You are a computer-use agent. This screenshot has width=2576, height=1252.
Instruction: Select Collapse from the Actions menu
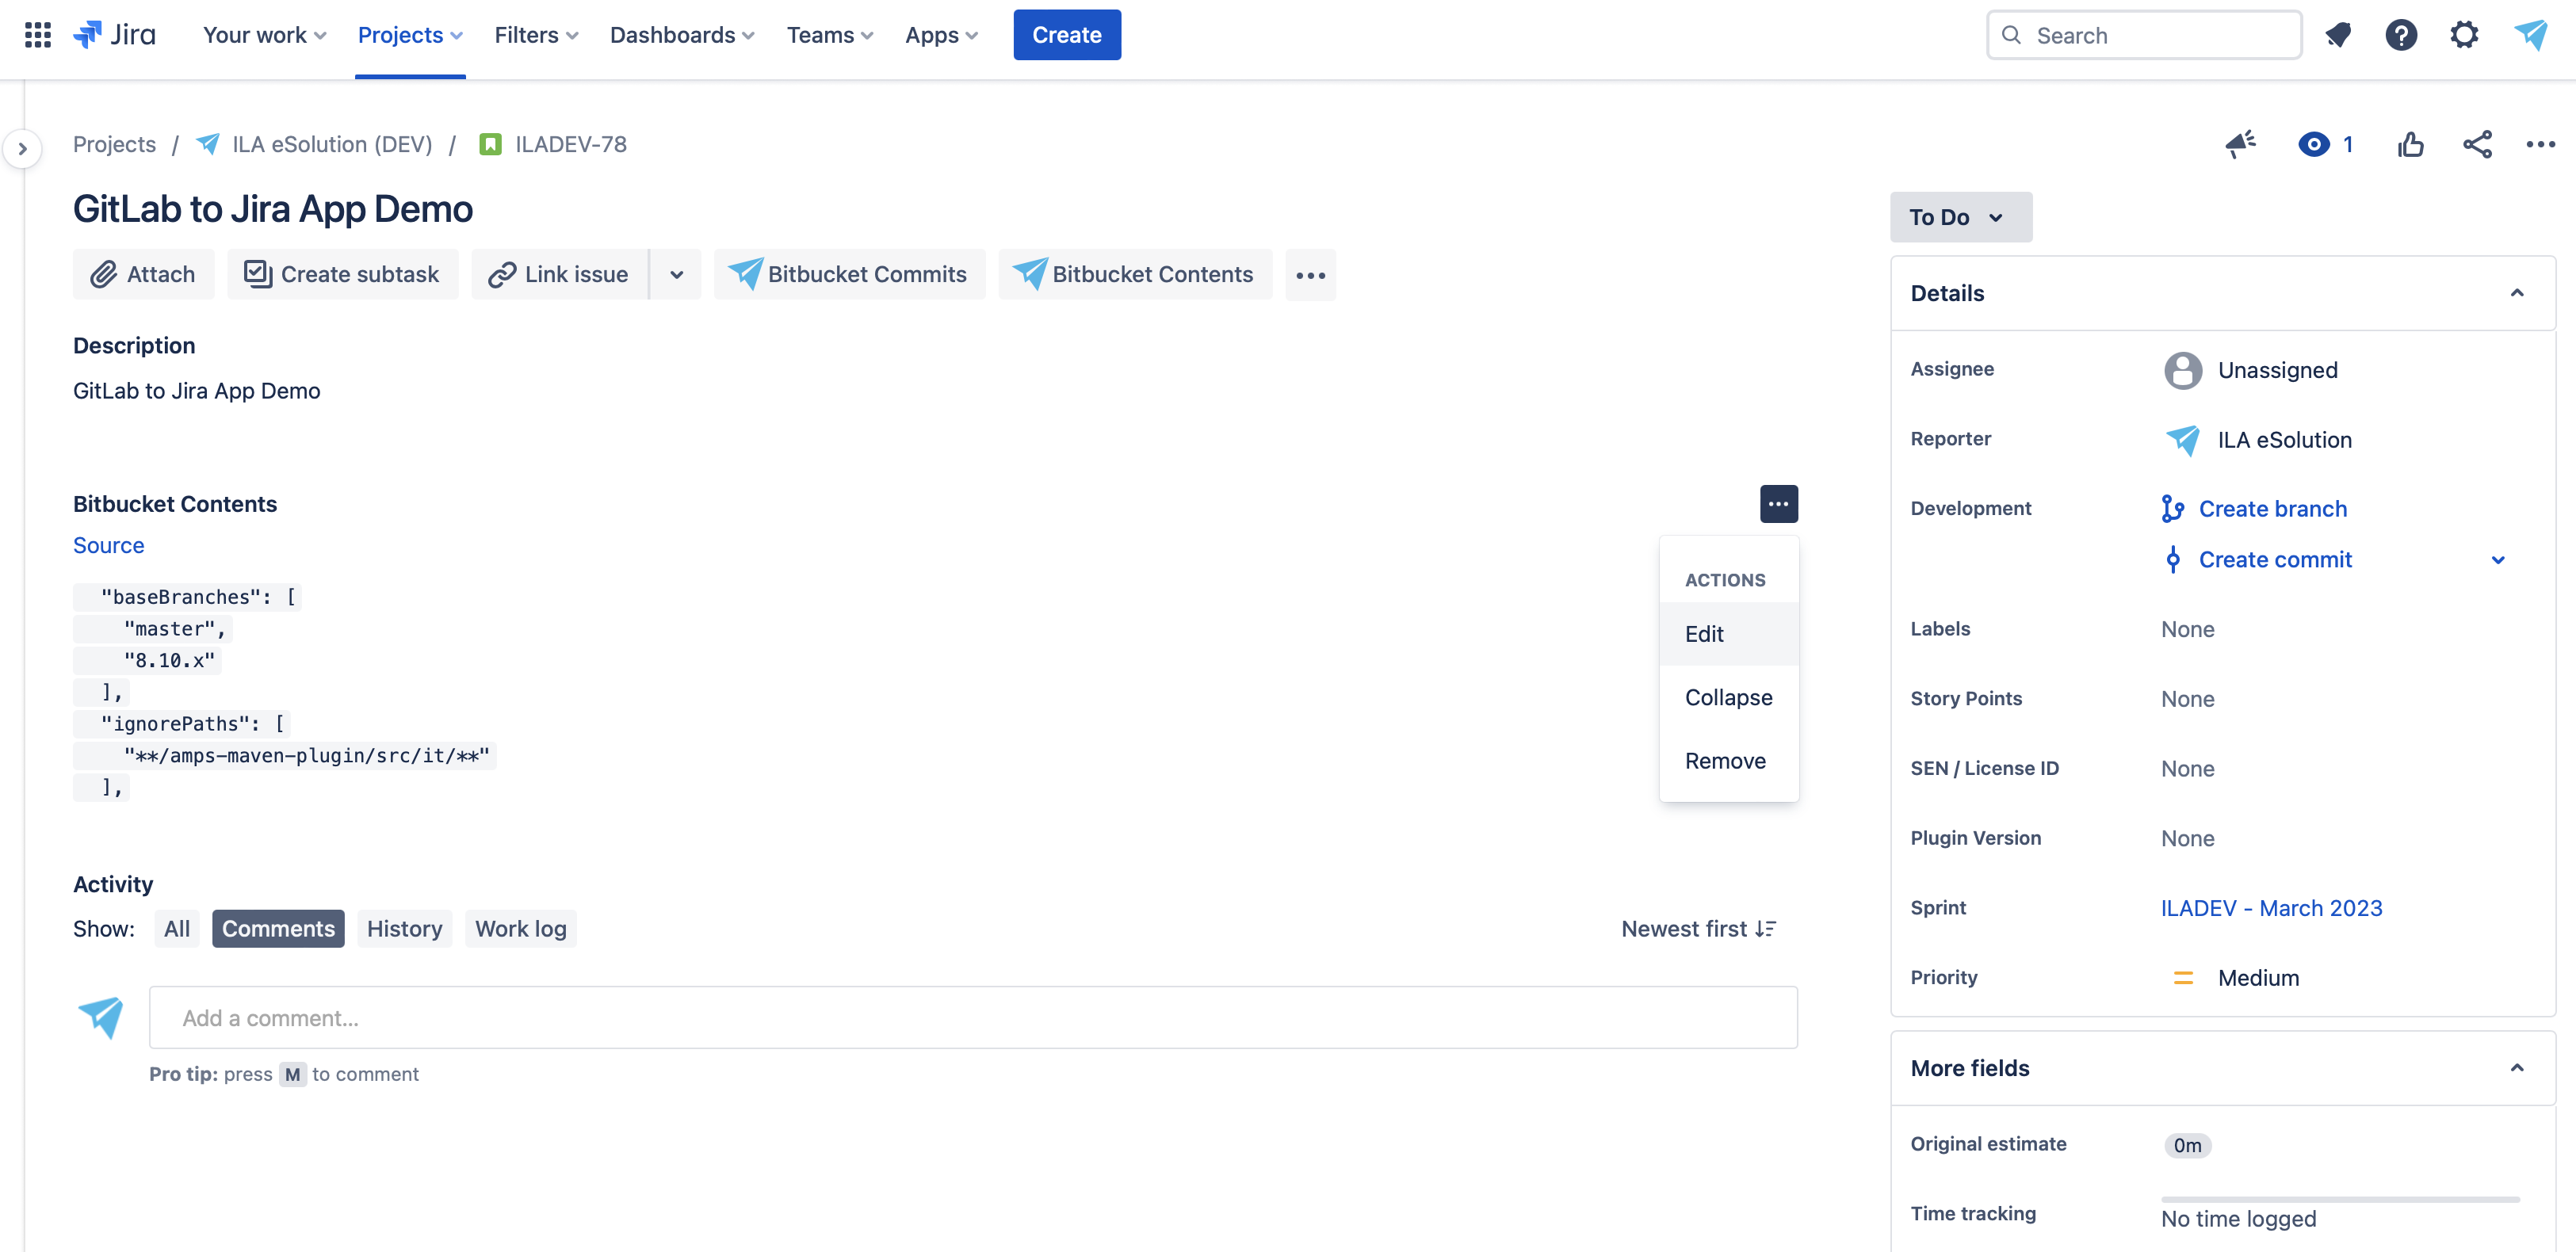[x=1728, y=697]
